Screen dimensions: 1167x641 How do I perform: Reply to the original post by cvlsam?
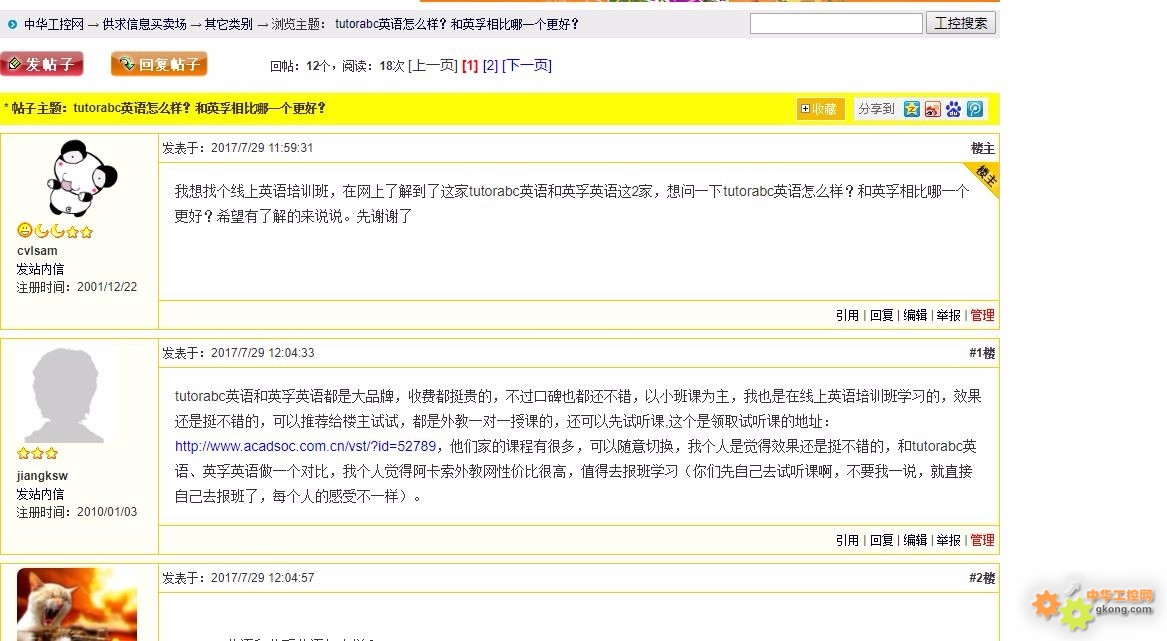(x=881, y=316)
